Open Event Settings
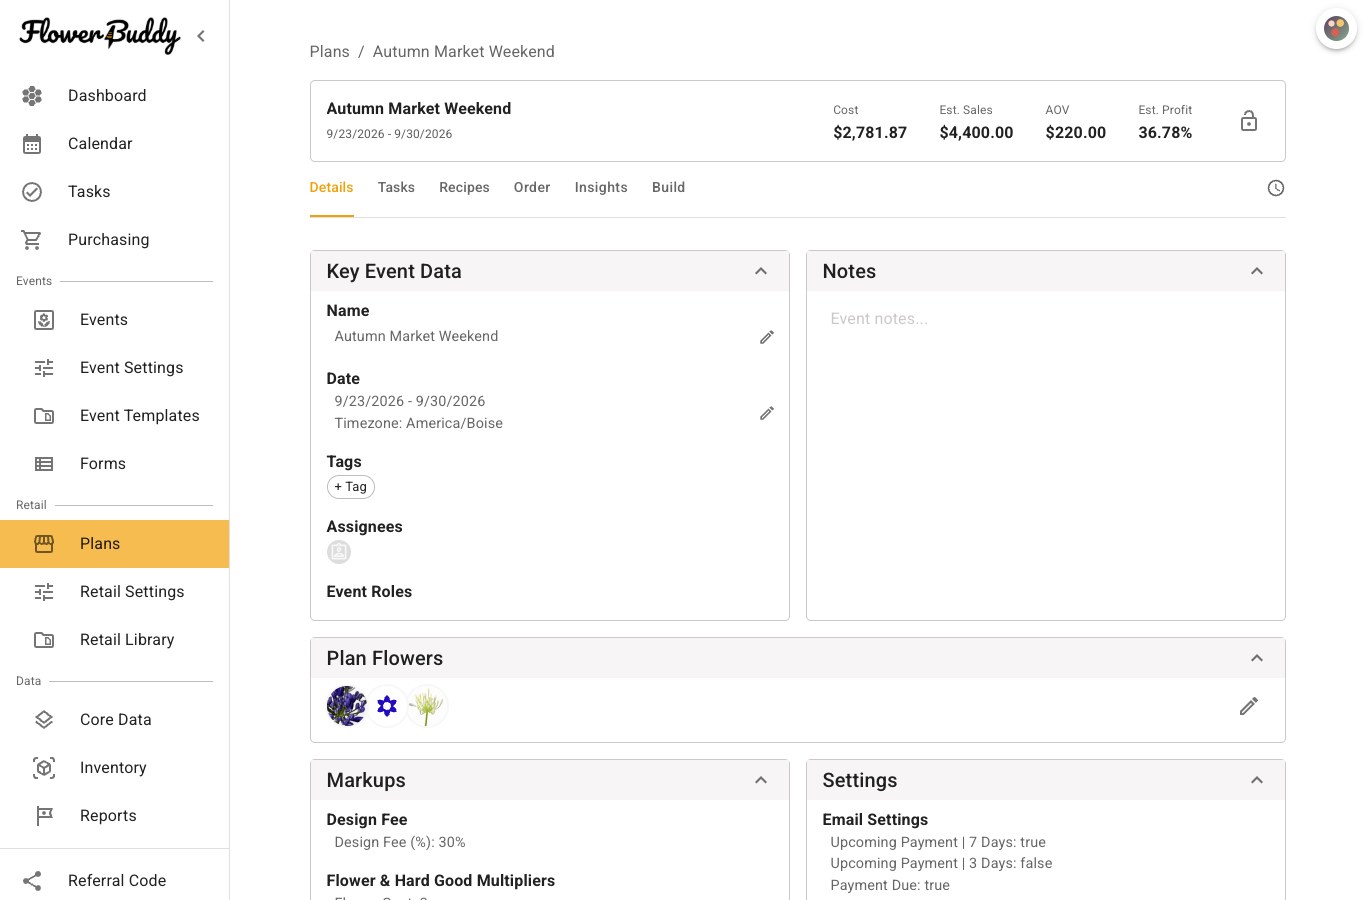The image size is (1365, 900). point(114,368)
